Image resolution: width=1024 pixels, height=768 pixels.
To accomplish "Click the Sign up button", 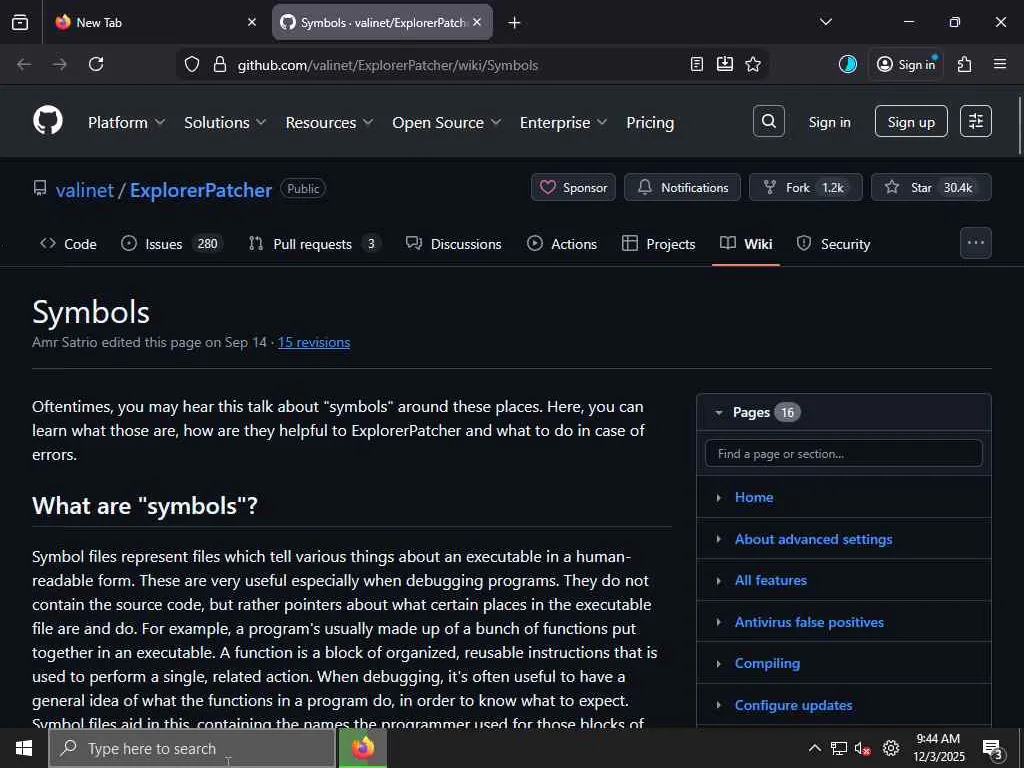I will (x=911, y=121).
